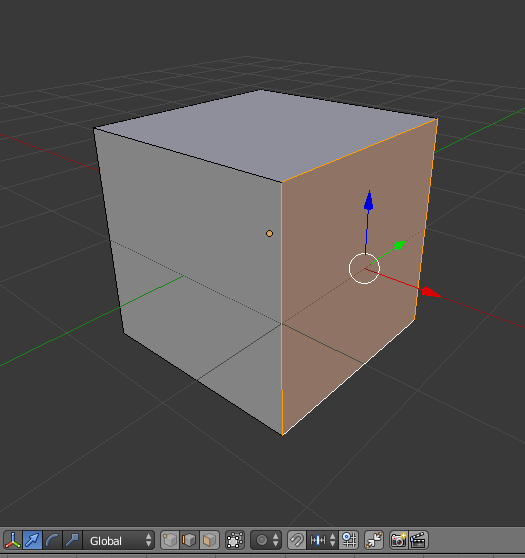Click the snap target option icon
The height and width of the screenshot is (558, 525).
click(x=349, y=540)
